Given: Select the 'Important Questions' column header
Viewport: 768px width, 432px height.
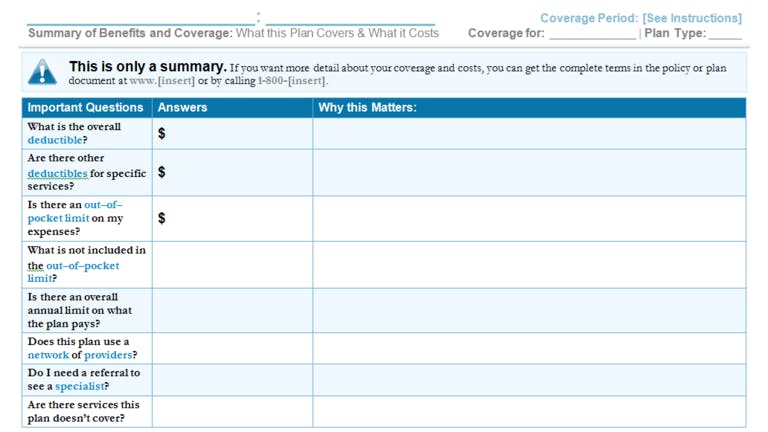Looking at the screenshot, I should click(x=85, y=108).
